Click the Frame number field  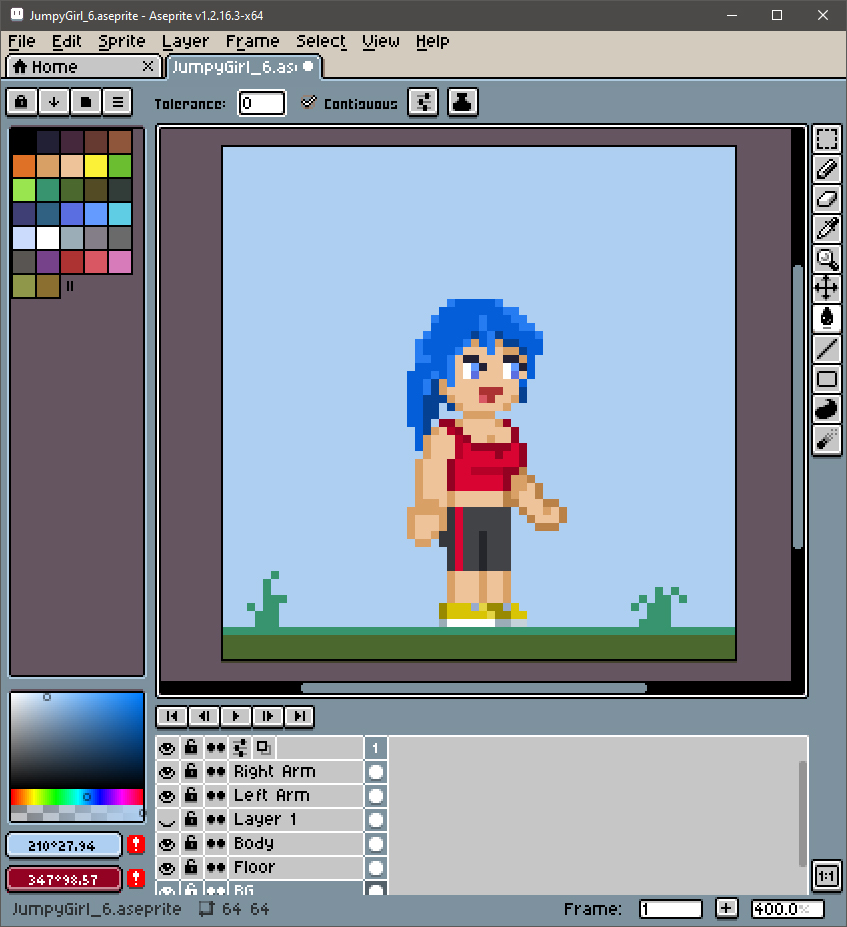670,909
